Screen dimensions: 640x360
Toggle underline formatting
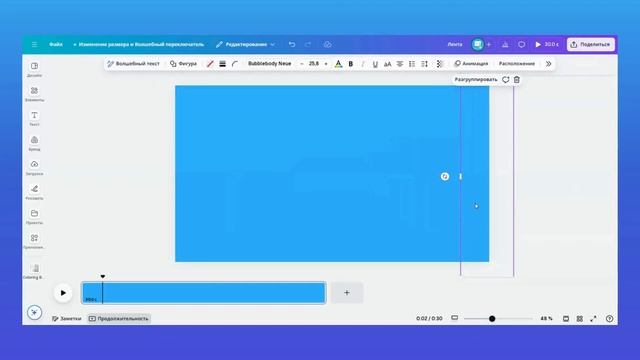375,64
